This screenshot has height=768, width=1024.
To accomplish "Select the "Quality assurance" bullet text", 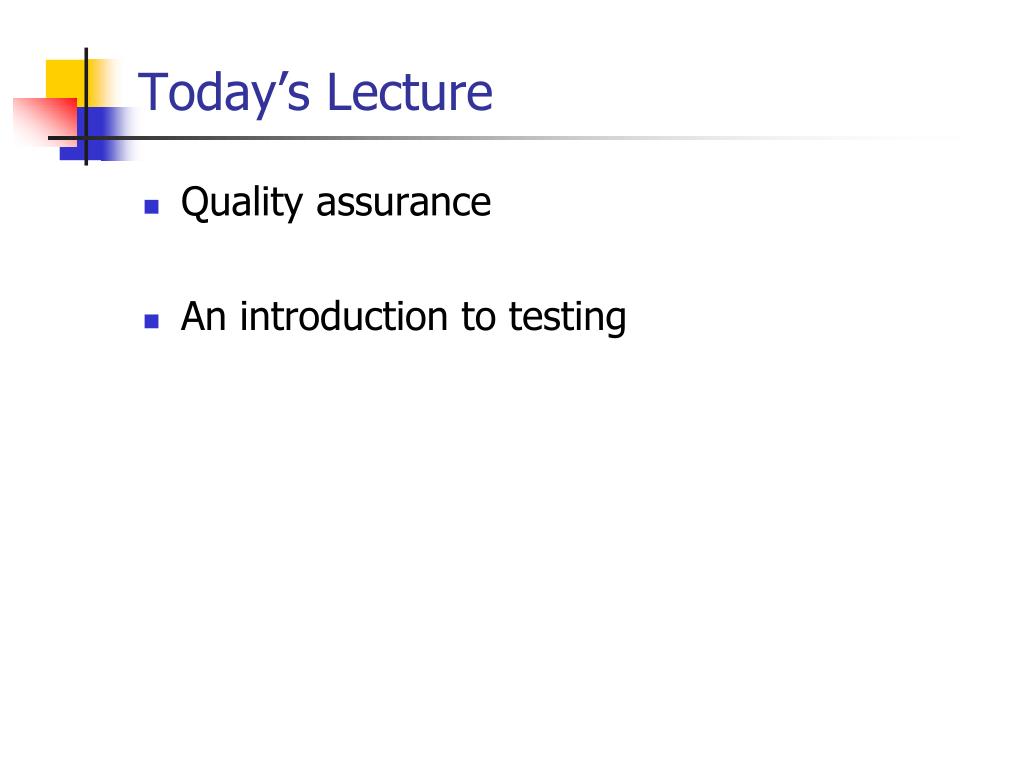I will click(336, 202).
